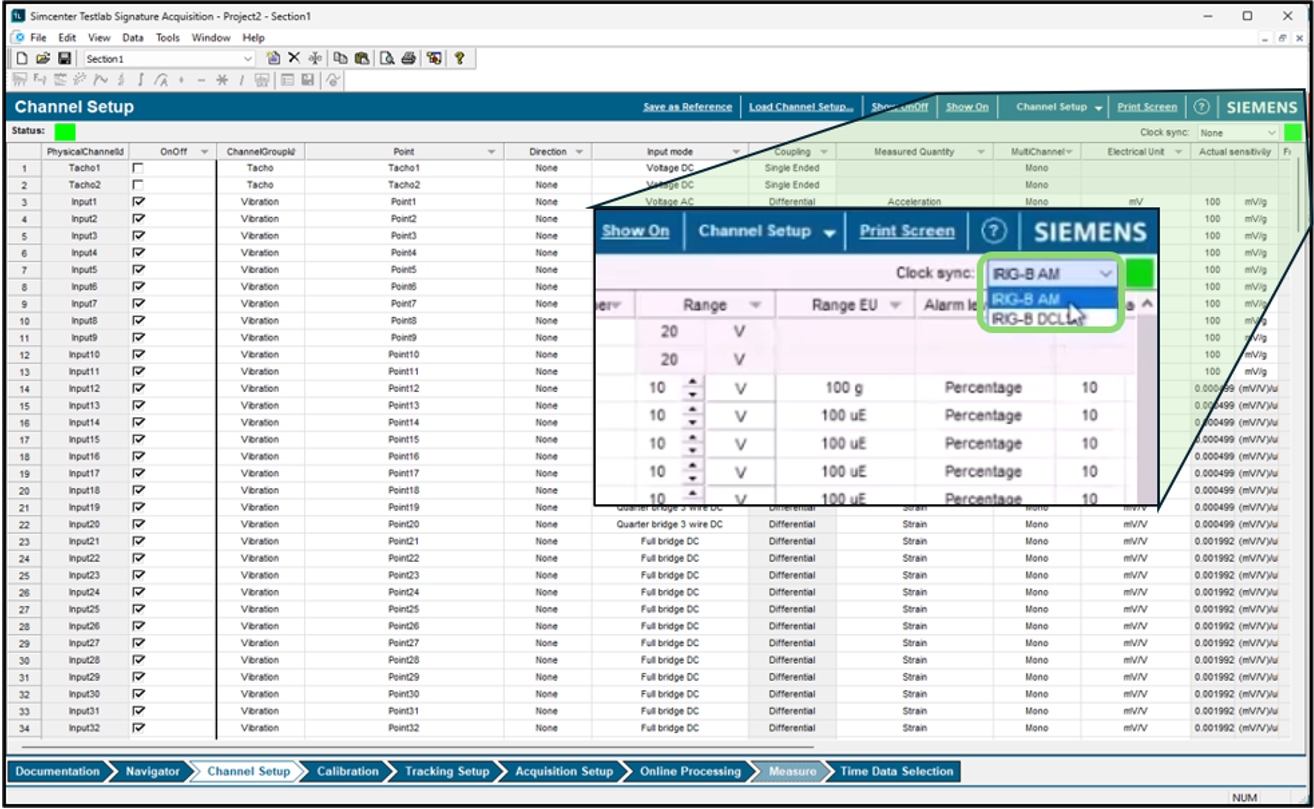Screen dimensions: 1314x809
Task: Select the highlighted IRIG-B AM list option
Action: pyautogui.click(x=1053, y=298)
